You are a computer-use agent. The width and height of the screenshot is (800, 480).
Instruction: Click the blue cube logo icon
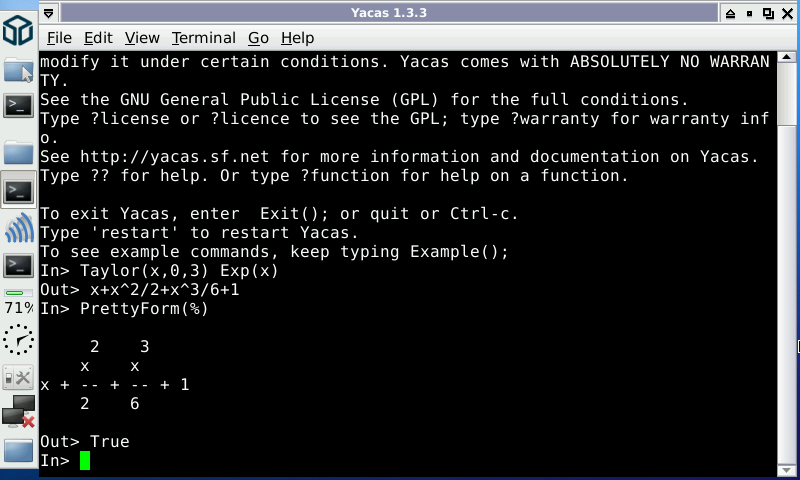18,30
